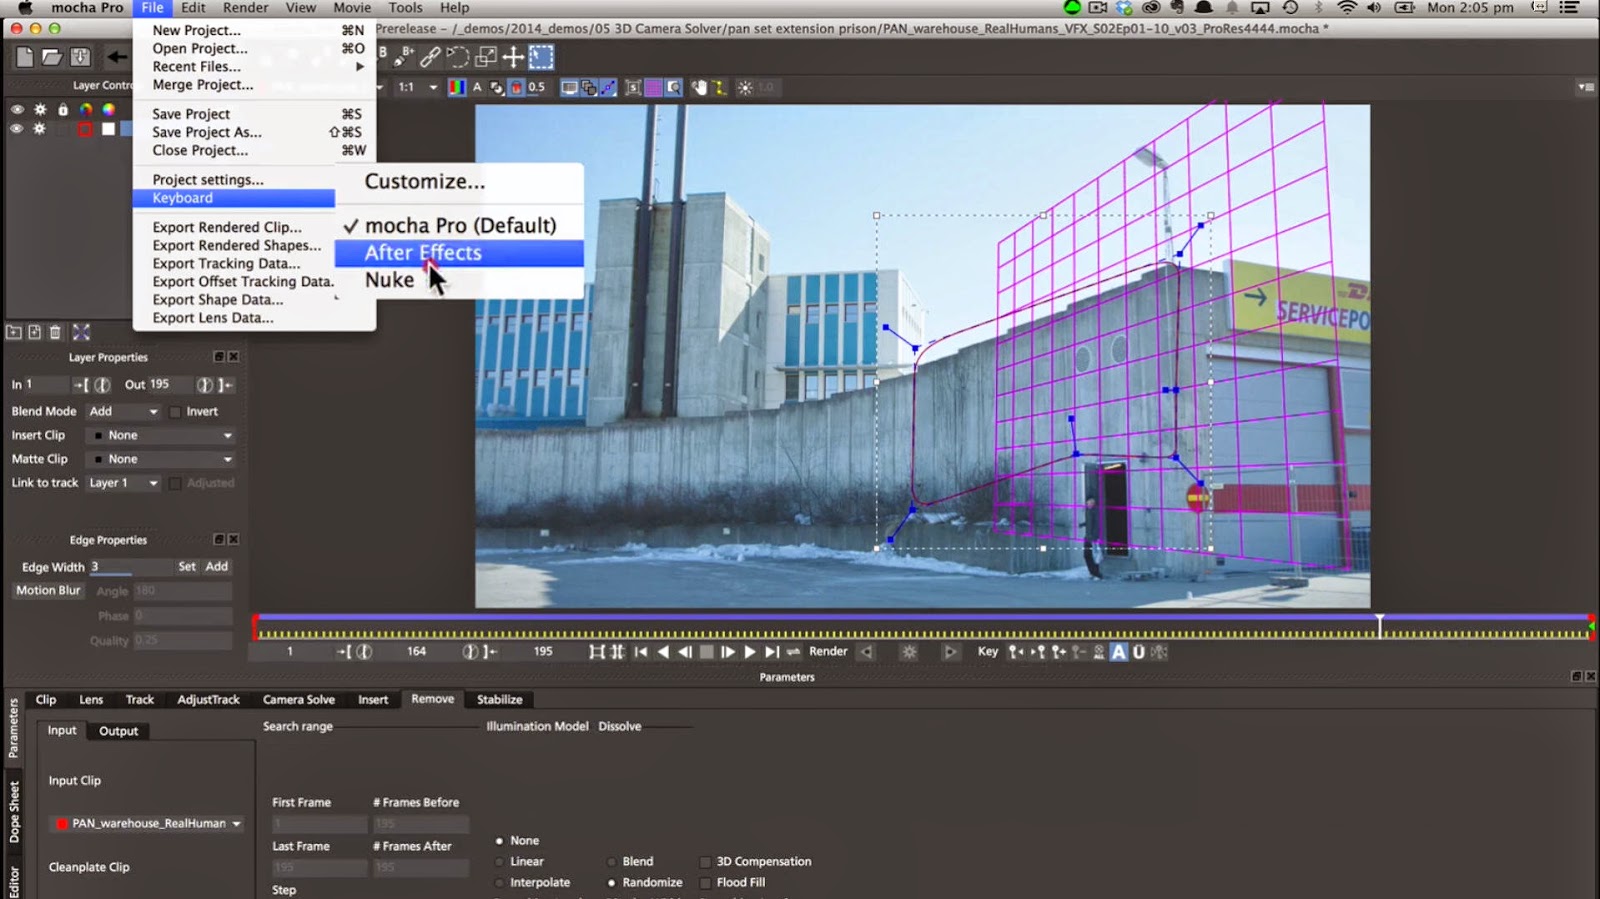This screenshot has width=1600, height=899.
Task: Toggle the zoom window icon
Action: 673,88
